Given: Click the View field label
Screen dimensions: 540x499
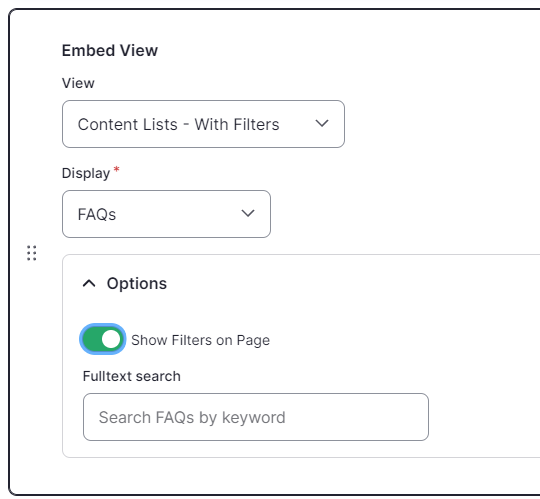Looking at the screenshot, I should point(78,83).
